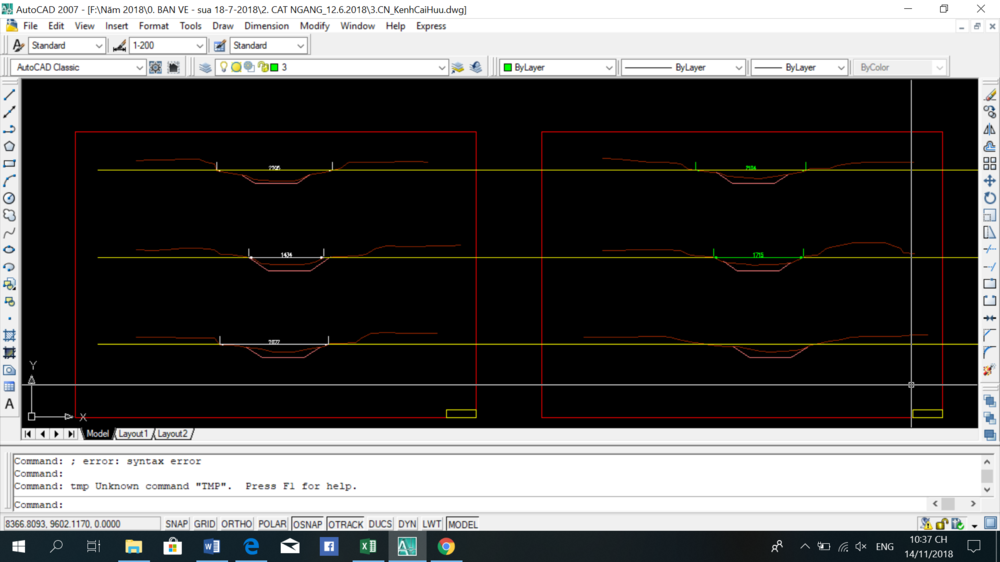
Task: Select the Polyline tool
Action: click(10, 129)
